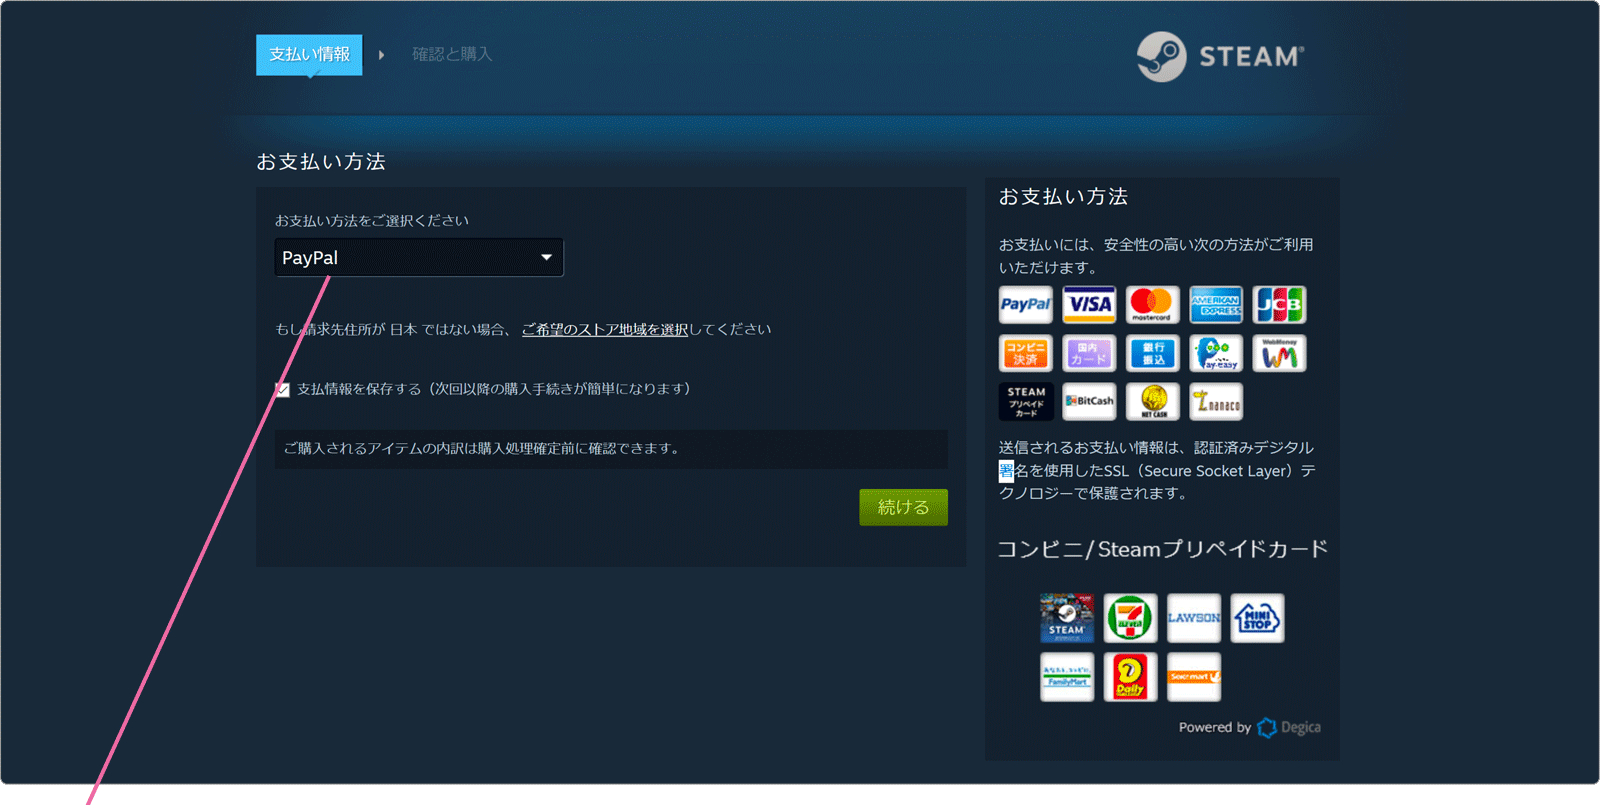Image resolution: width=1600 pixels, height=805 pixels.
Task: Click the purple 国内カード icon
Action: tap(1089, 353)
